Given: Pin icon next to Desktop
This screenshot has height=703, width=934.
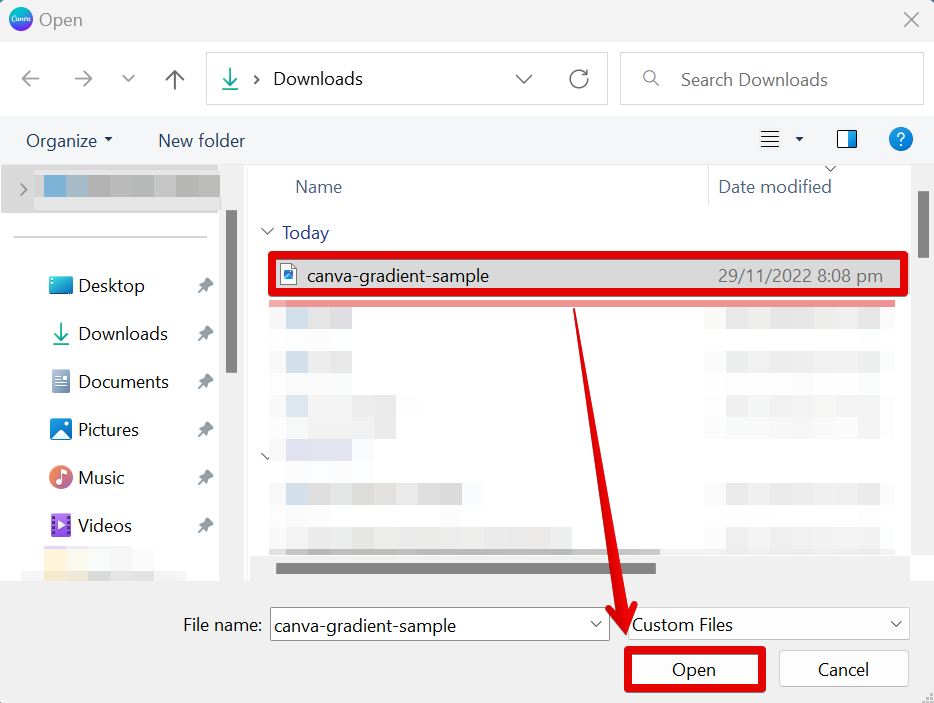Looking at the screenshot, I should (205, 286).
